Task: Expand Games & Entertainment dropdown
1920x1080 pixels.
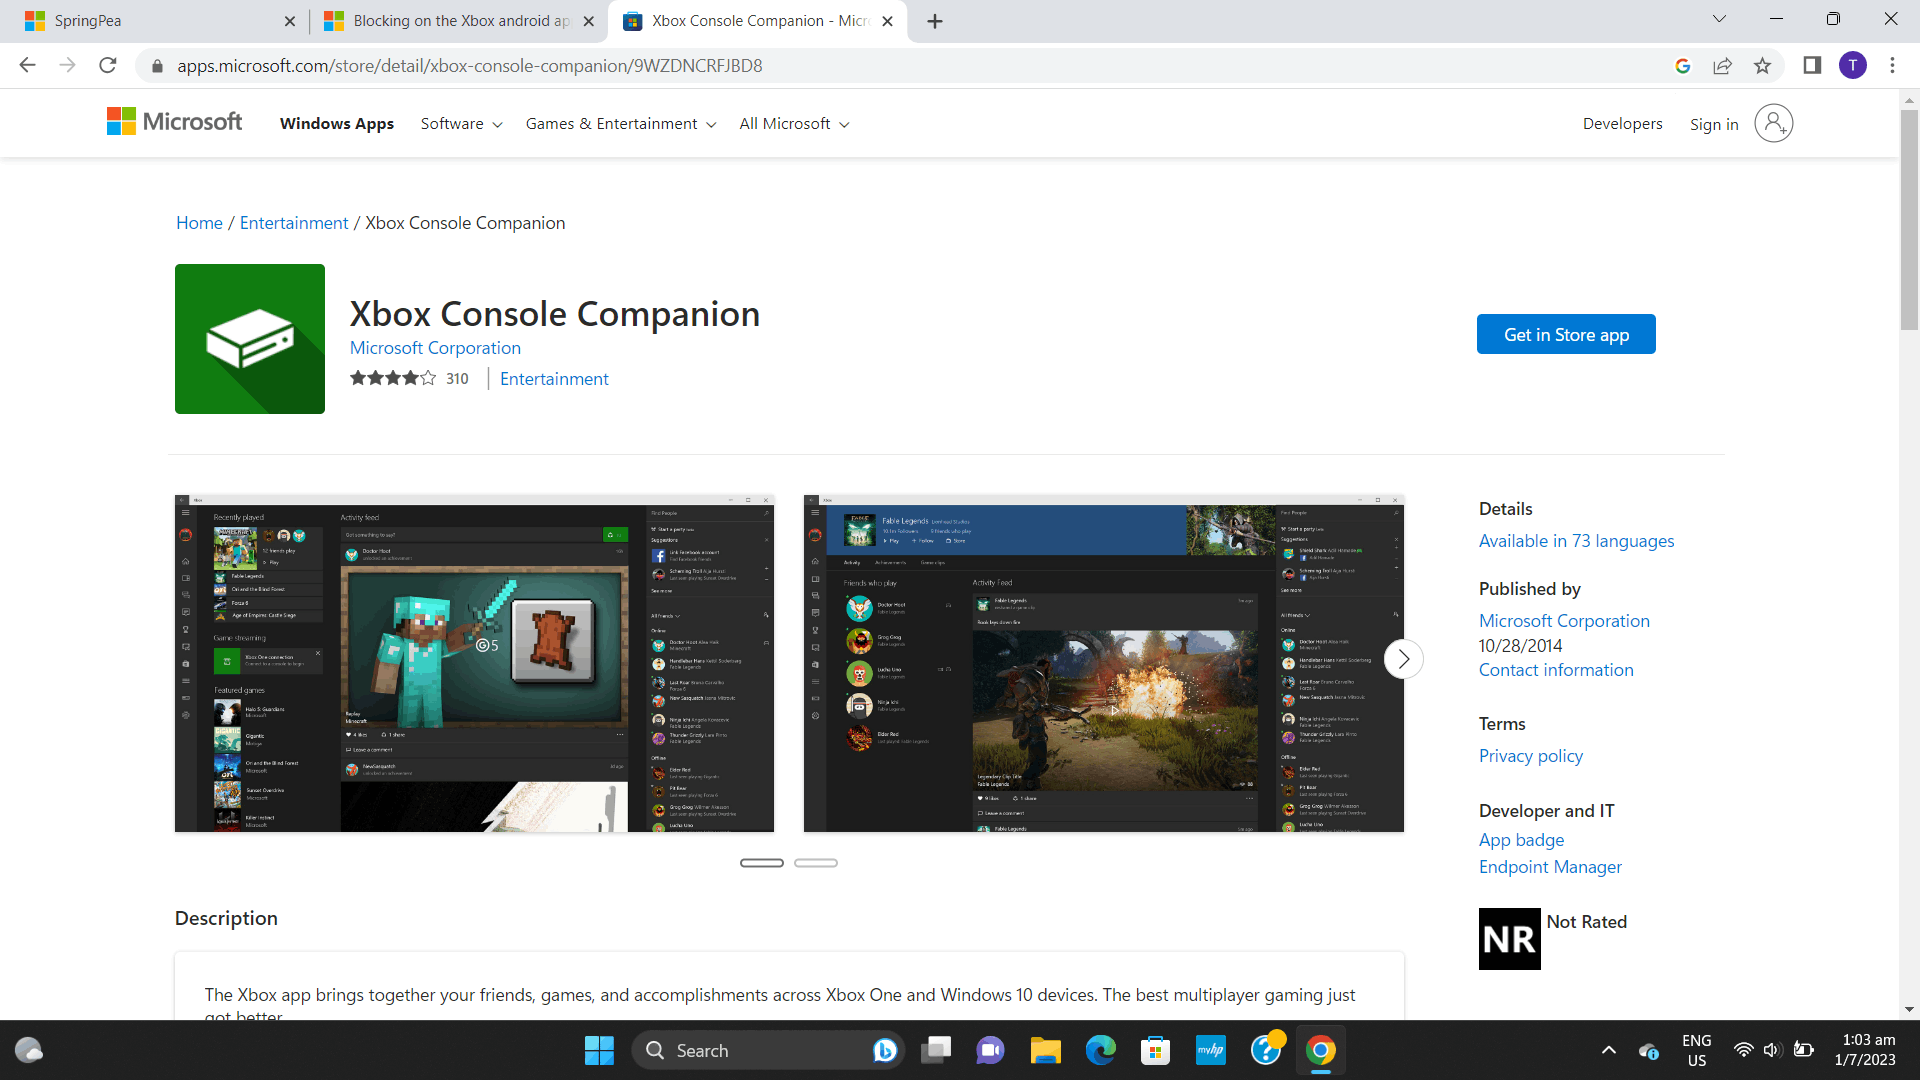Action: [x=621, y=124]
